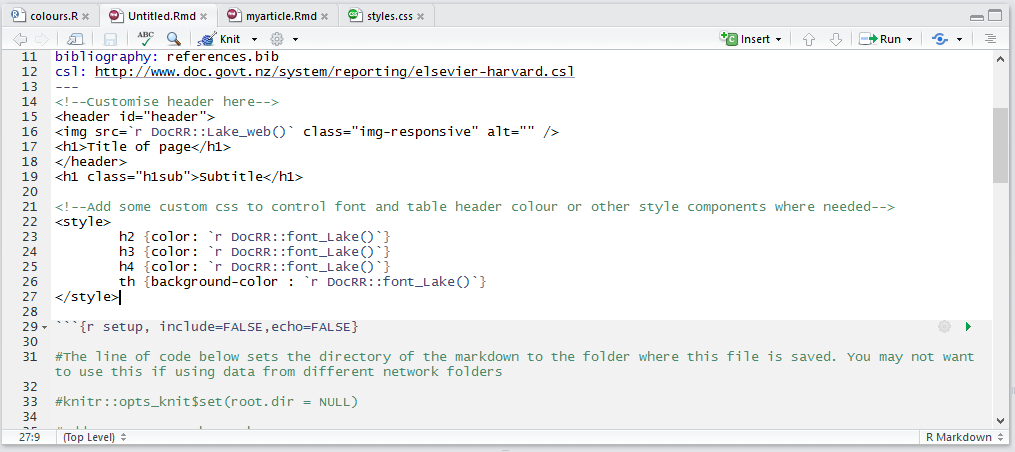Image resolution: width=1015 pixels, height=452 pixels.
Task: Click the publish document icon
Action: 940,40
